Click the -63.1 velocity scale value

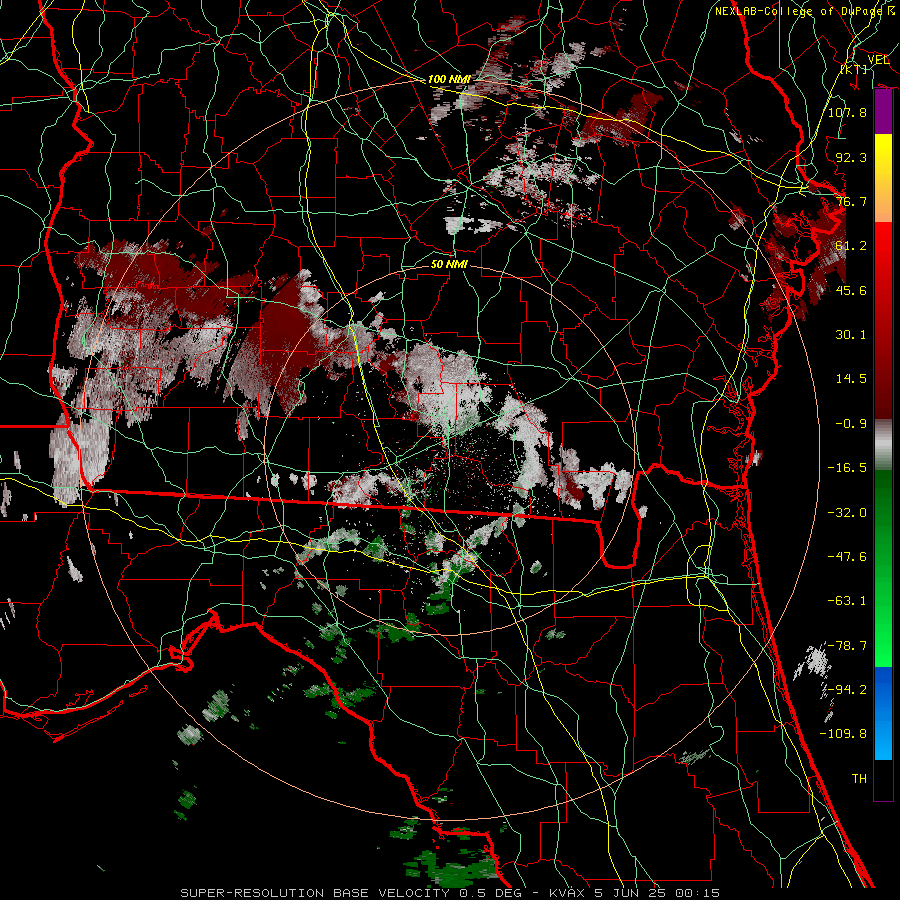click(x=847, y=601)
